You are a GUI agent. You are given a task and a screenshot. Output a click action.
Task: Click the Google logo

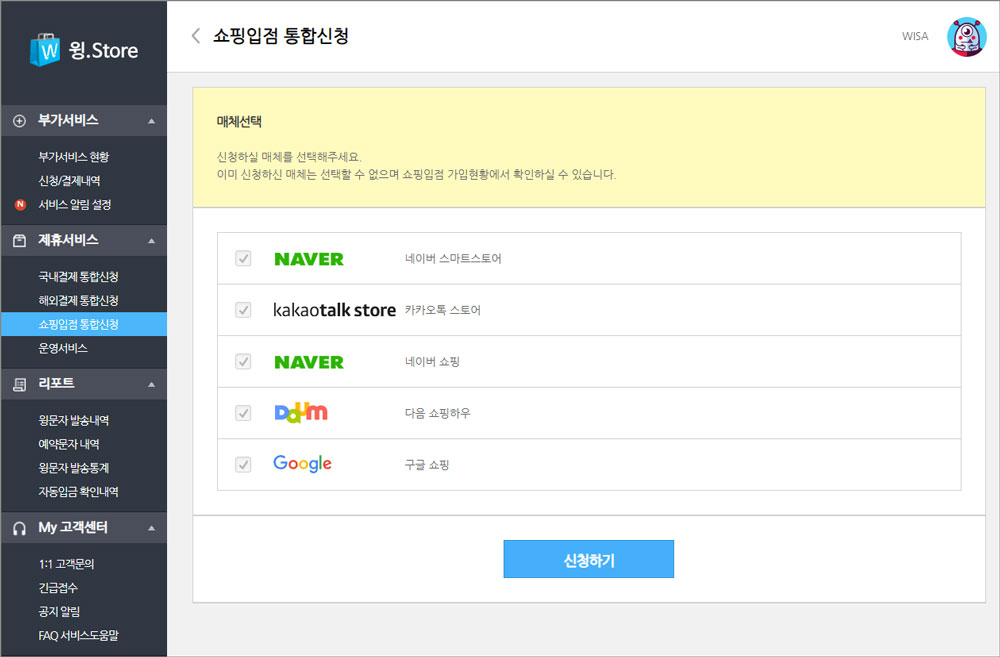302,464
